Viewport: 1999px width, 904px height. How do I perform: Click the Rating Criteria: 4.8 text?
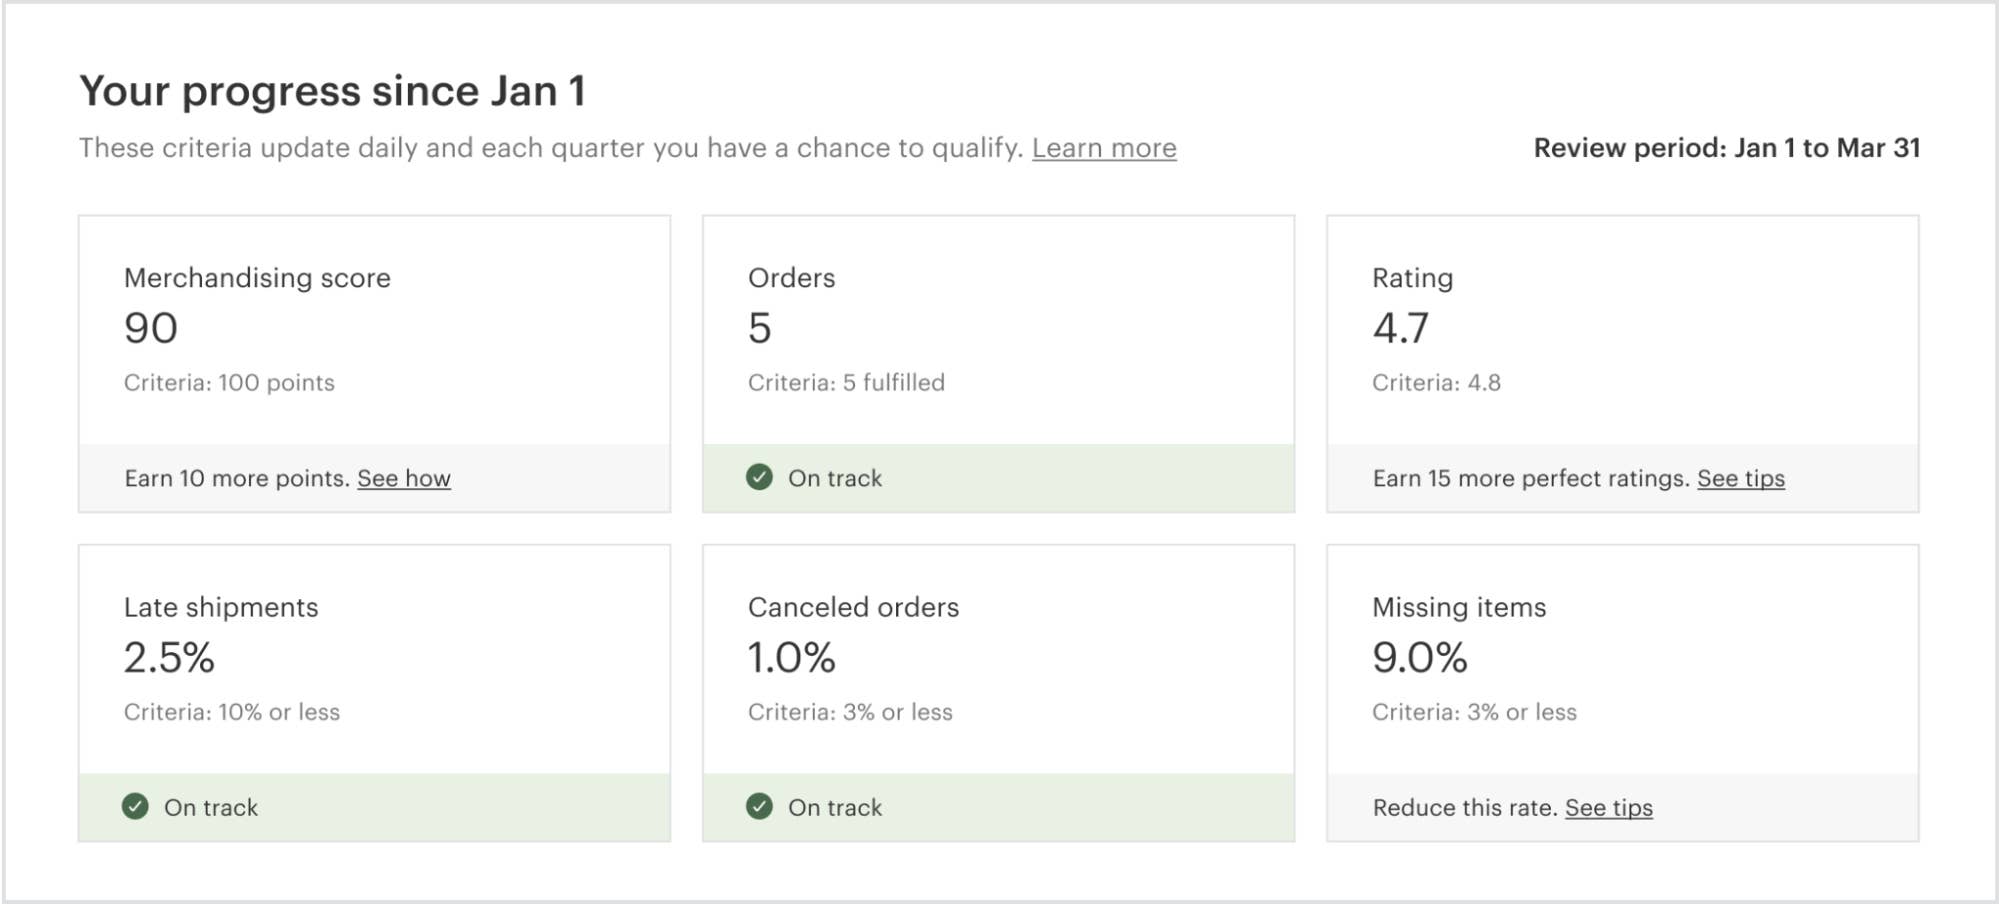1436,382
